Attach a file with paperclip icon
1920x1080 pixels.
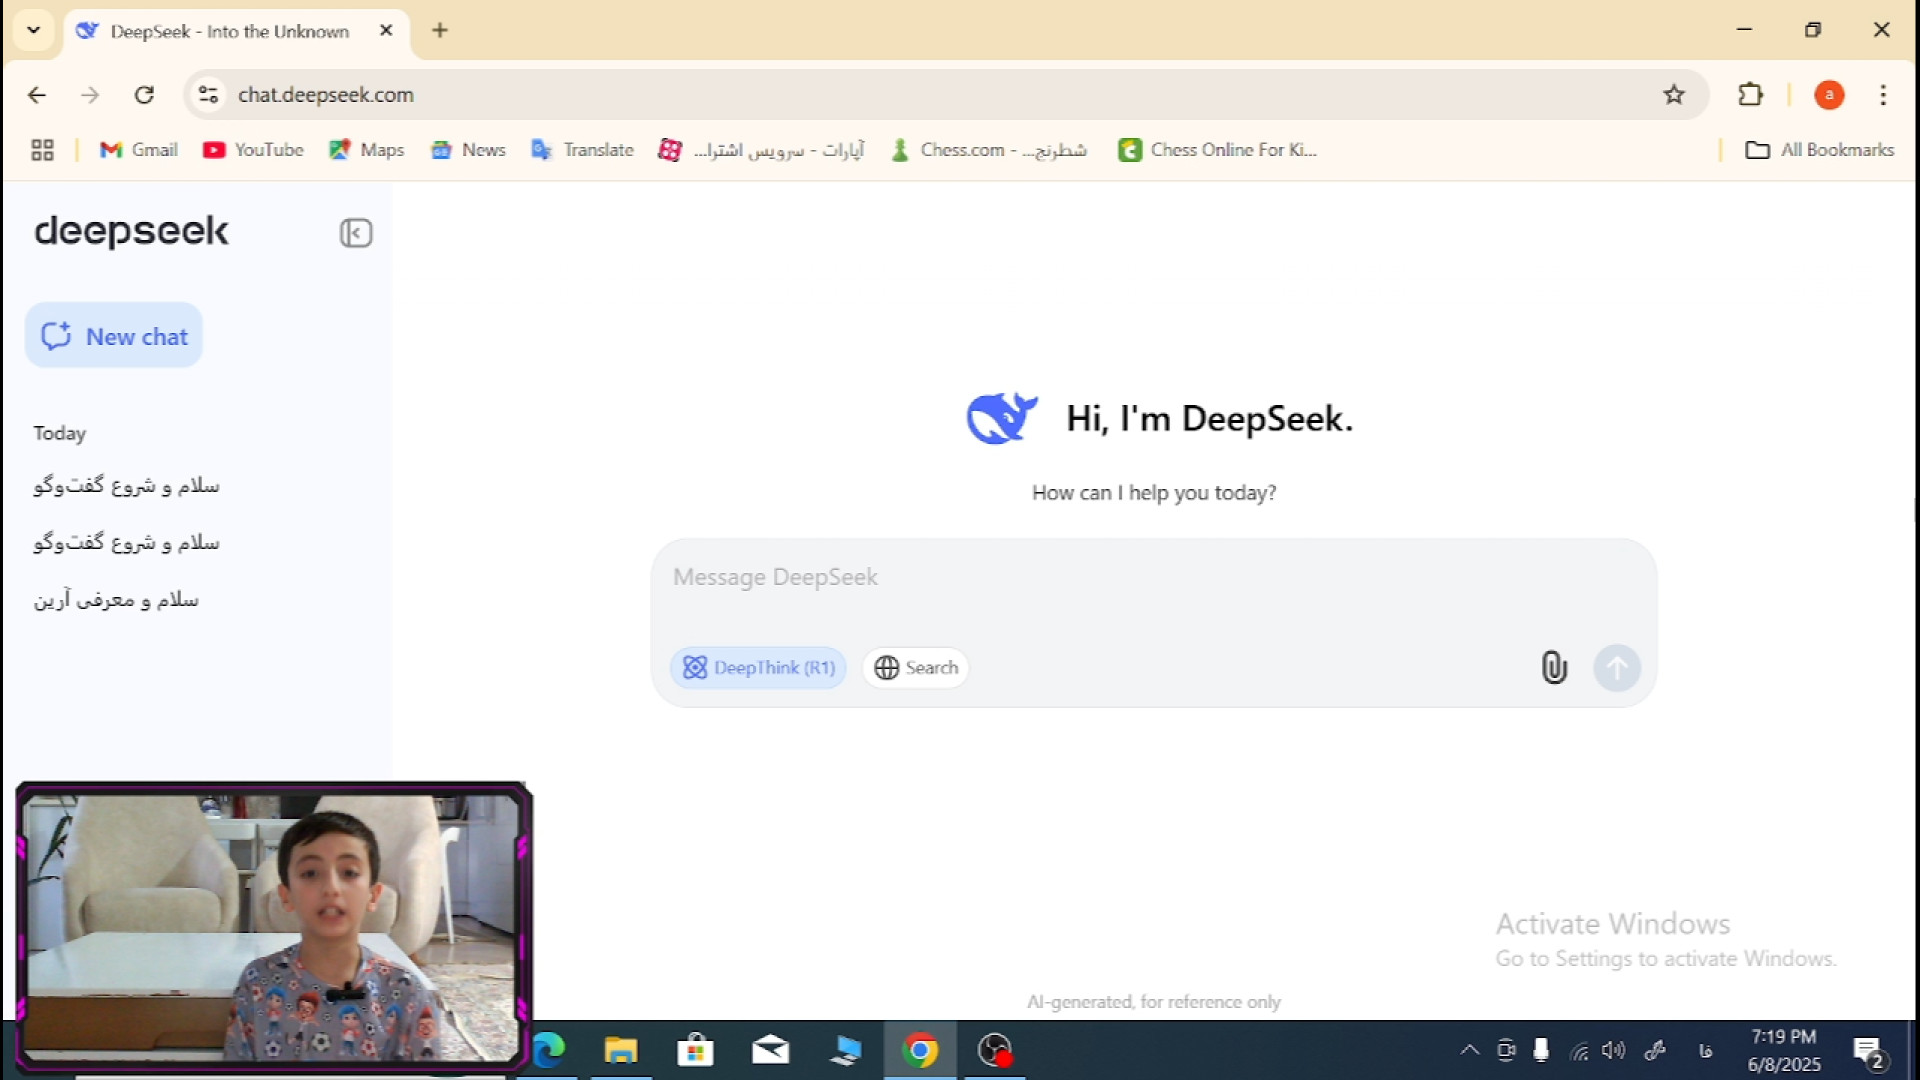coord(1553,667)
